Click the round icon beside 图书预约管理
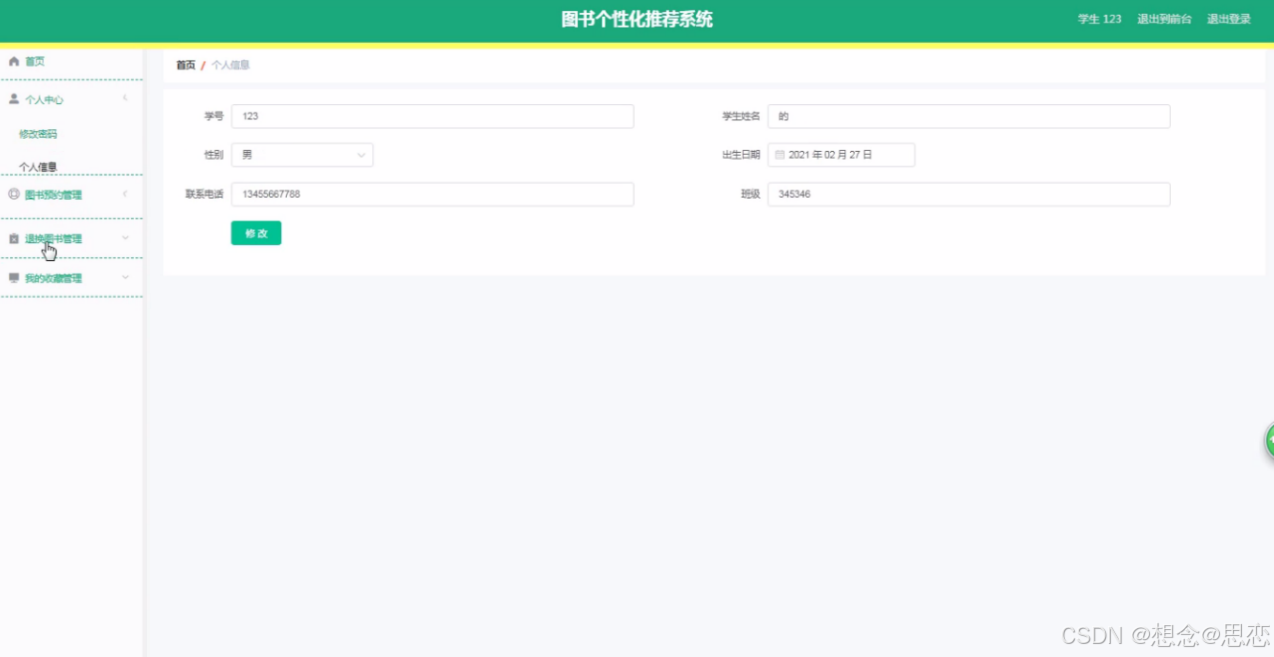Viewport: 1274px width, 657px height. (14, 195)
